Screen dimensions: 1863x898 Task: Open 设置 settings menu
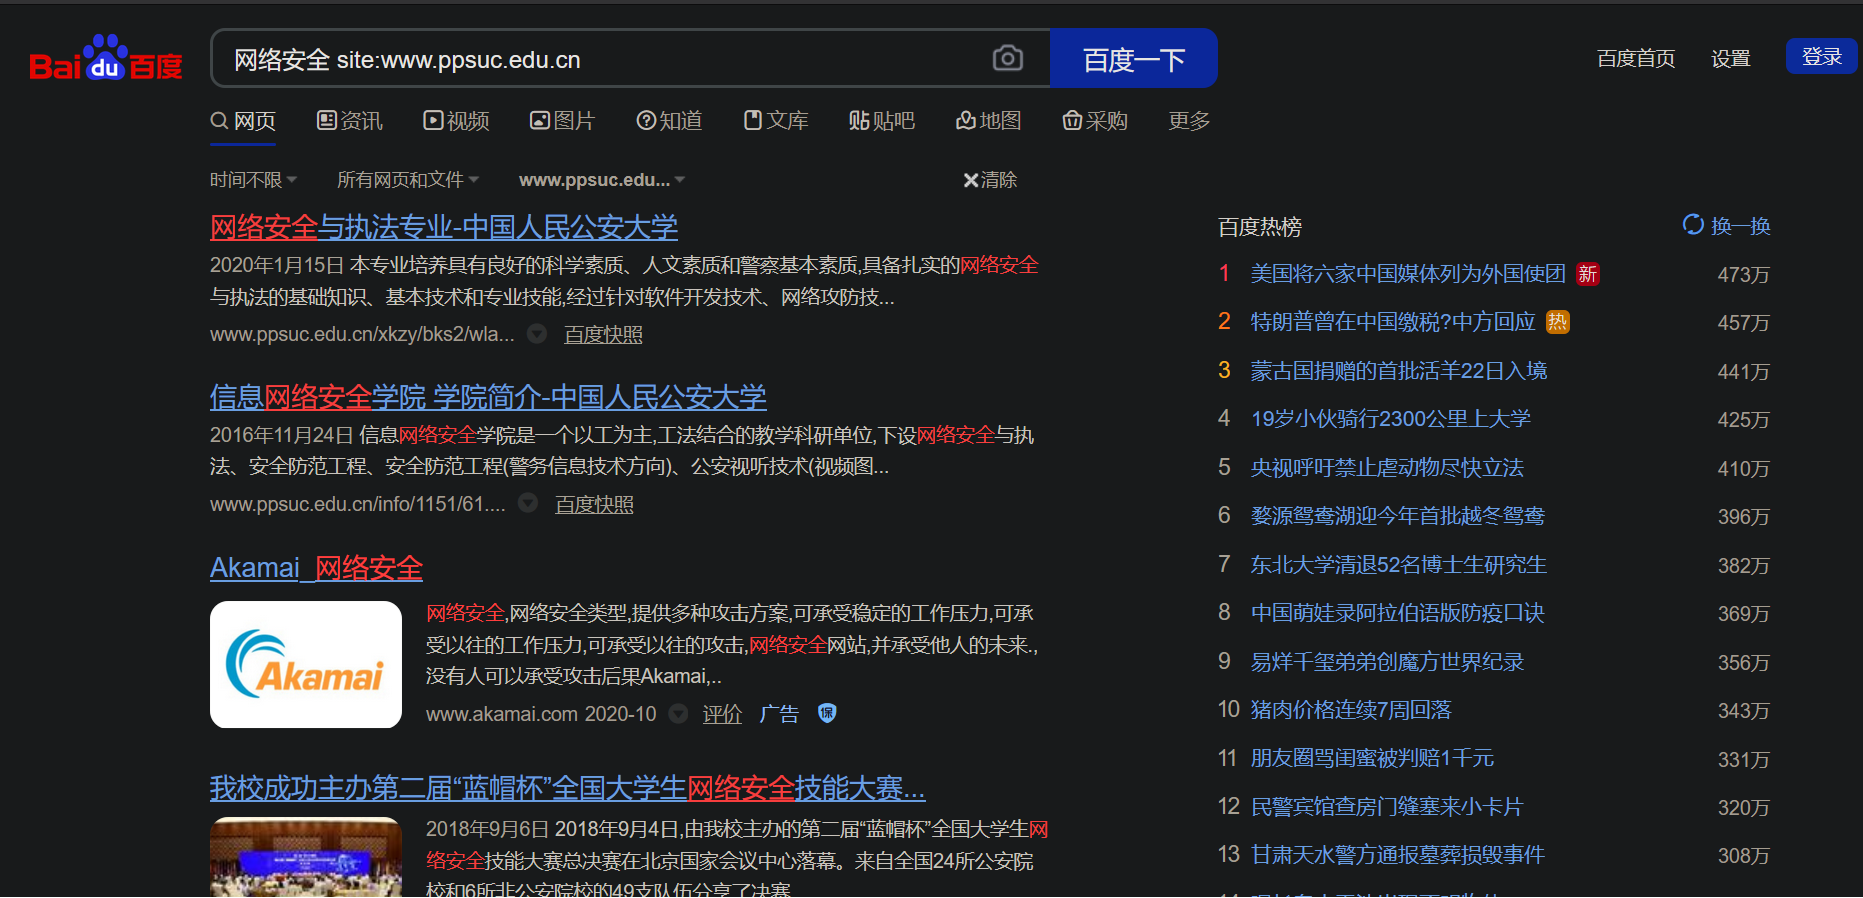coord(1730,58)
